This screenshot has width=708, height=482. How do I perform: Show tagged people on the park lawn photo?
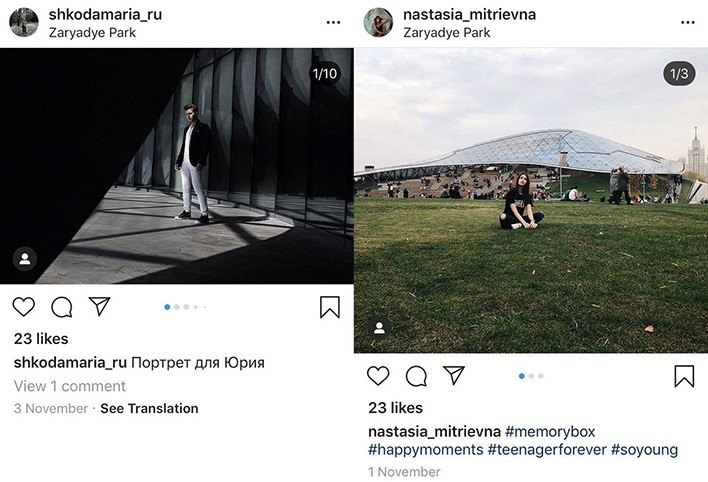[x=379, y=328]
